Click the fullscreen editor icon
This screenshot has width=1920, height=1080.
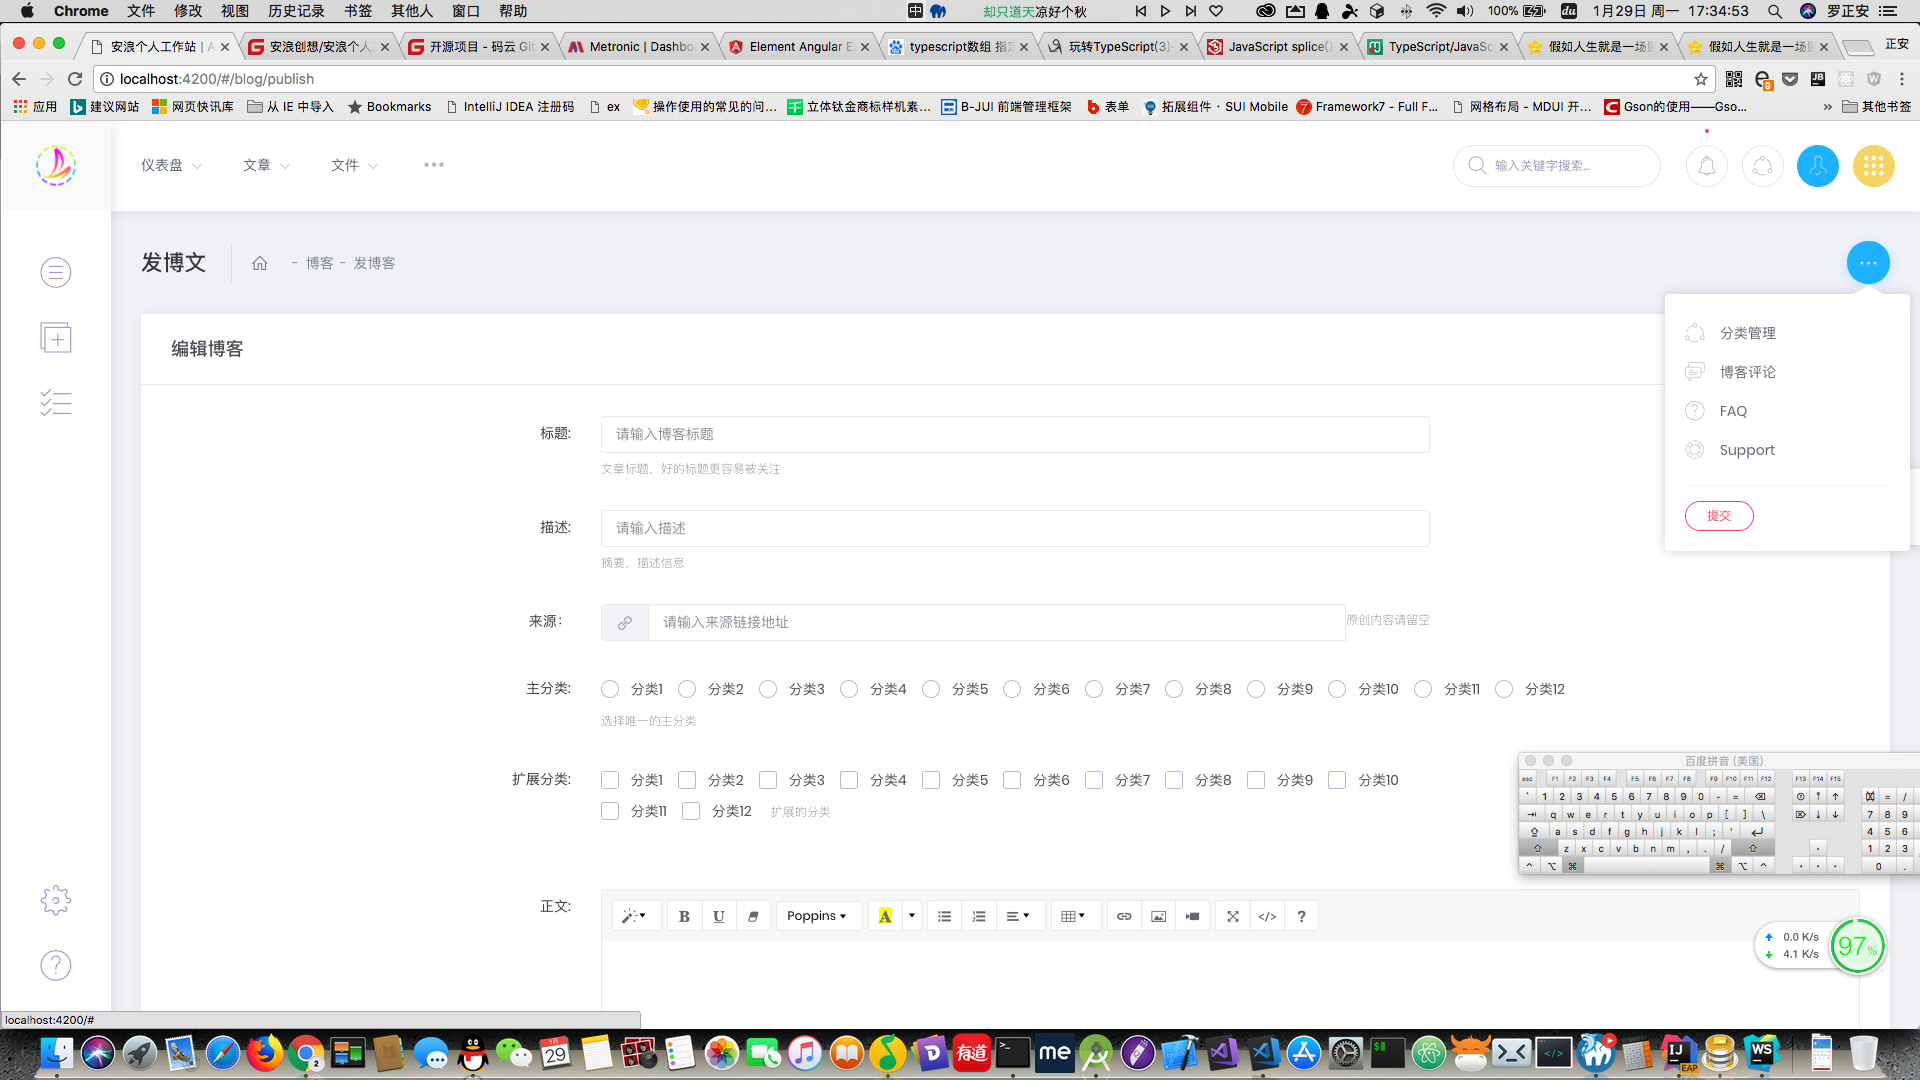pyautogui.click(x=1233, y=916)
